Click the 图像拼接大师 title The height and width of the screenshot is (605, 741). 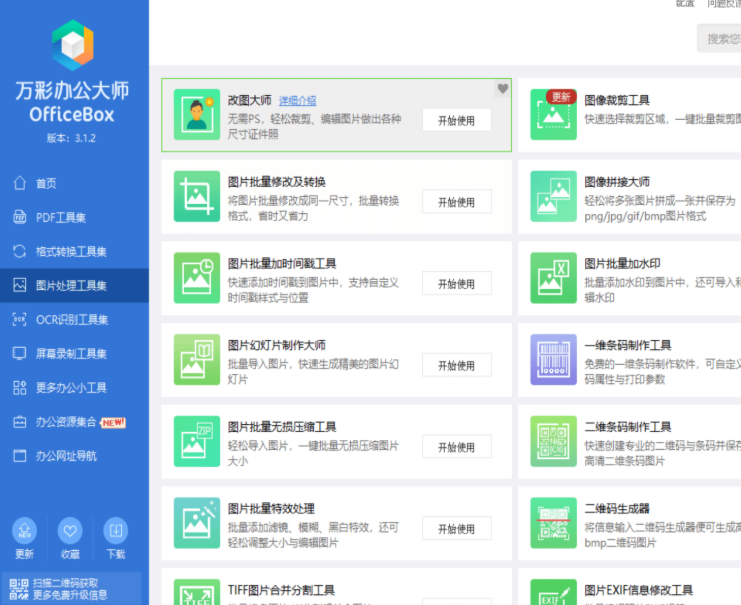[x=617, y=182]
